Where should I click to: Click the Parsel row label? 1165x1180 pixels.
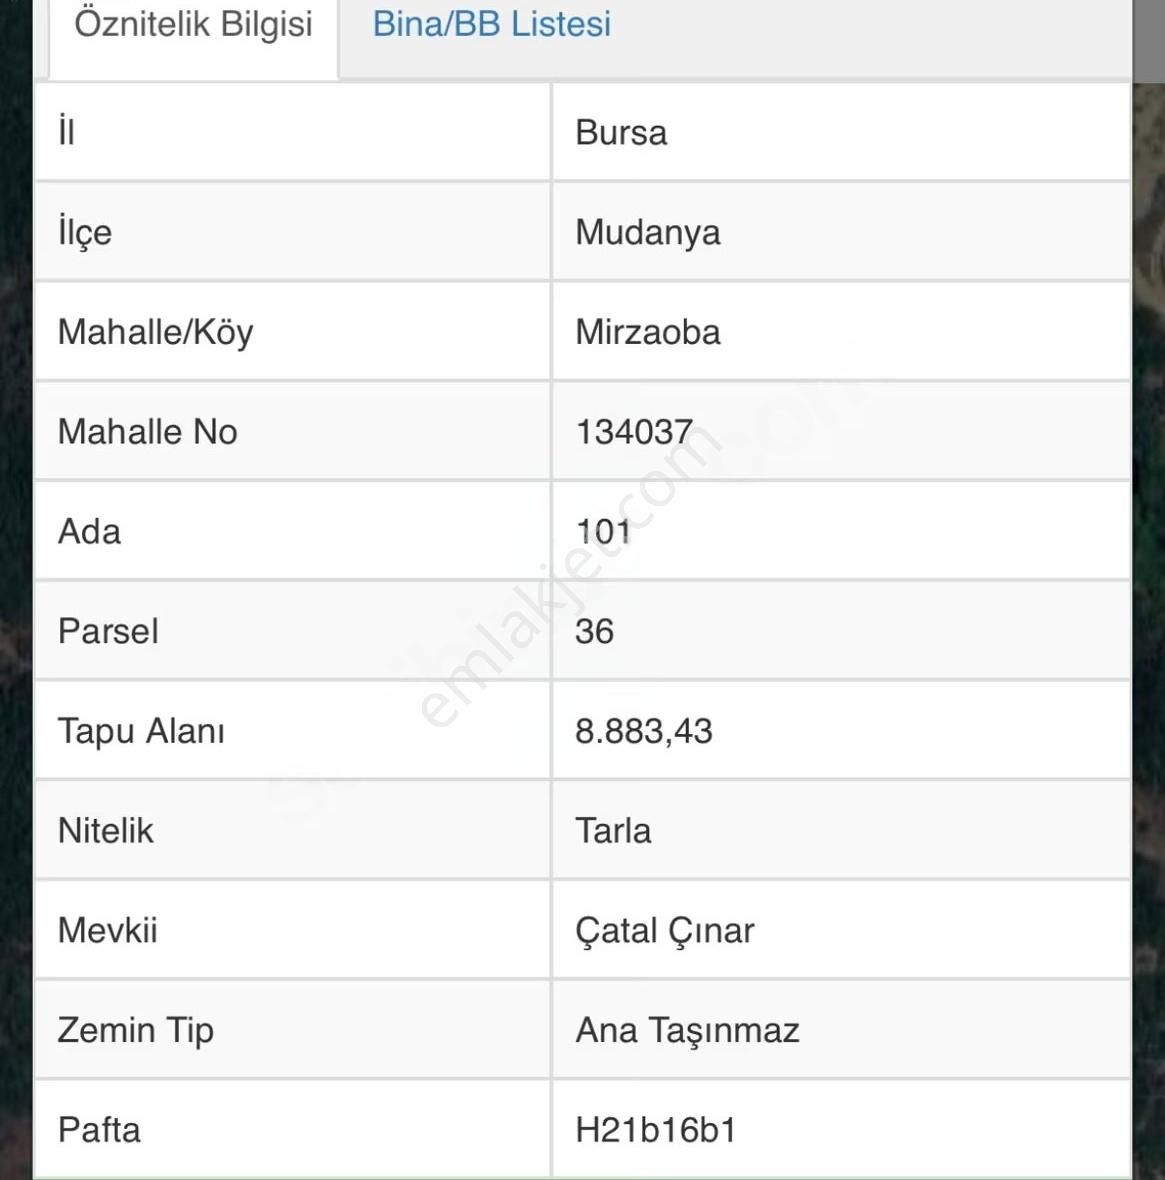coord(108,631)
